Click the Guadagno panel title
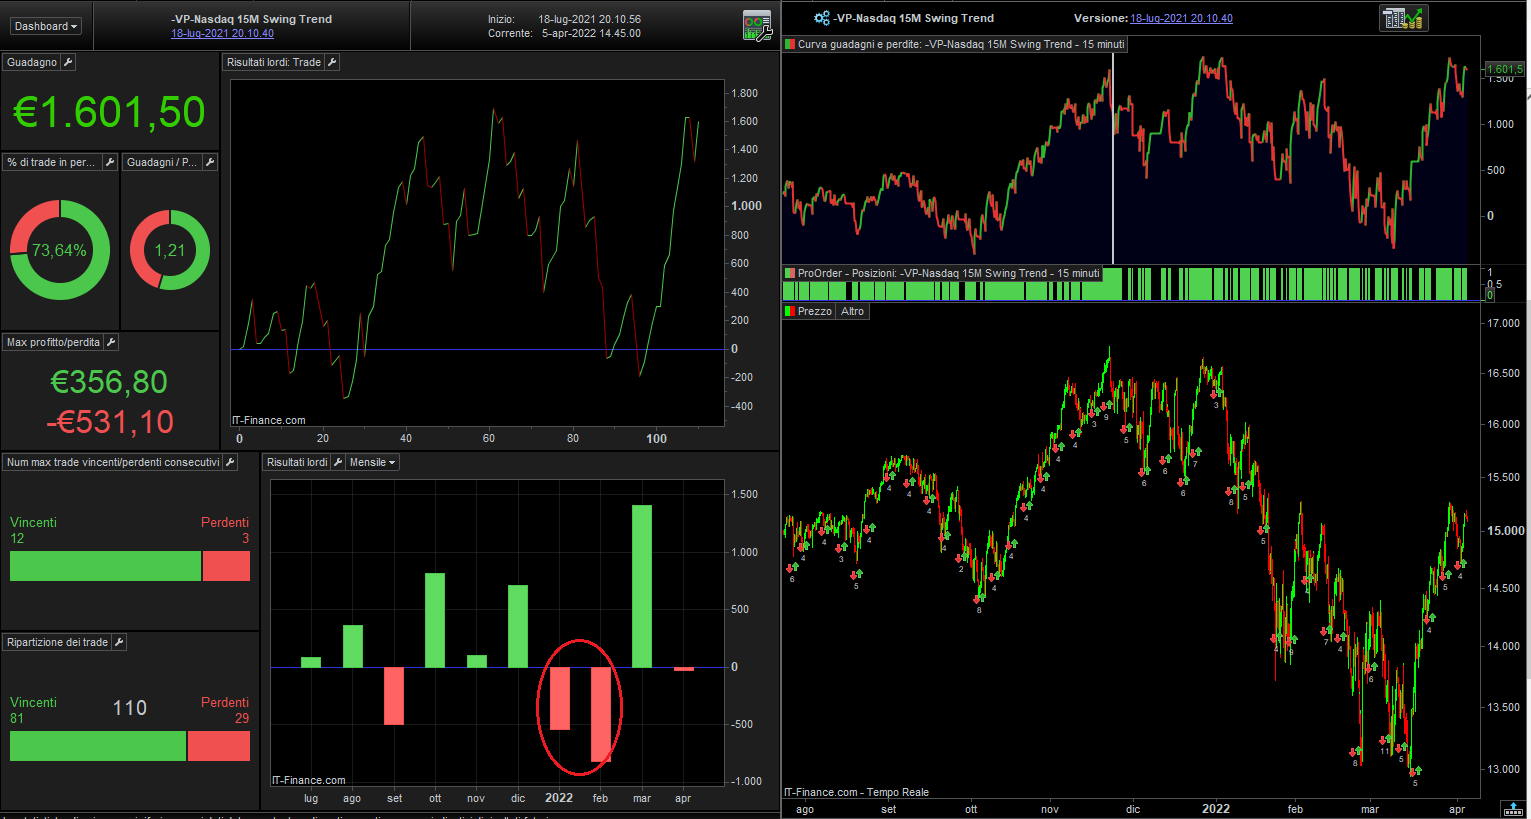 pyautogui.click(x=32, y=62)
